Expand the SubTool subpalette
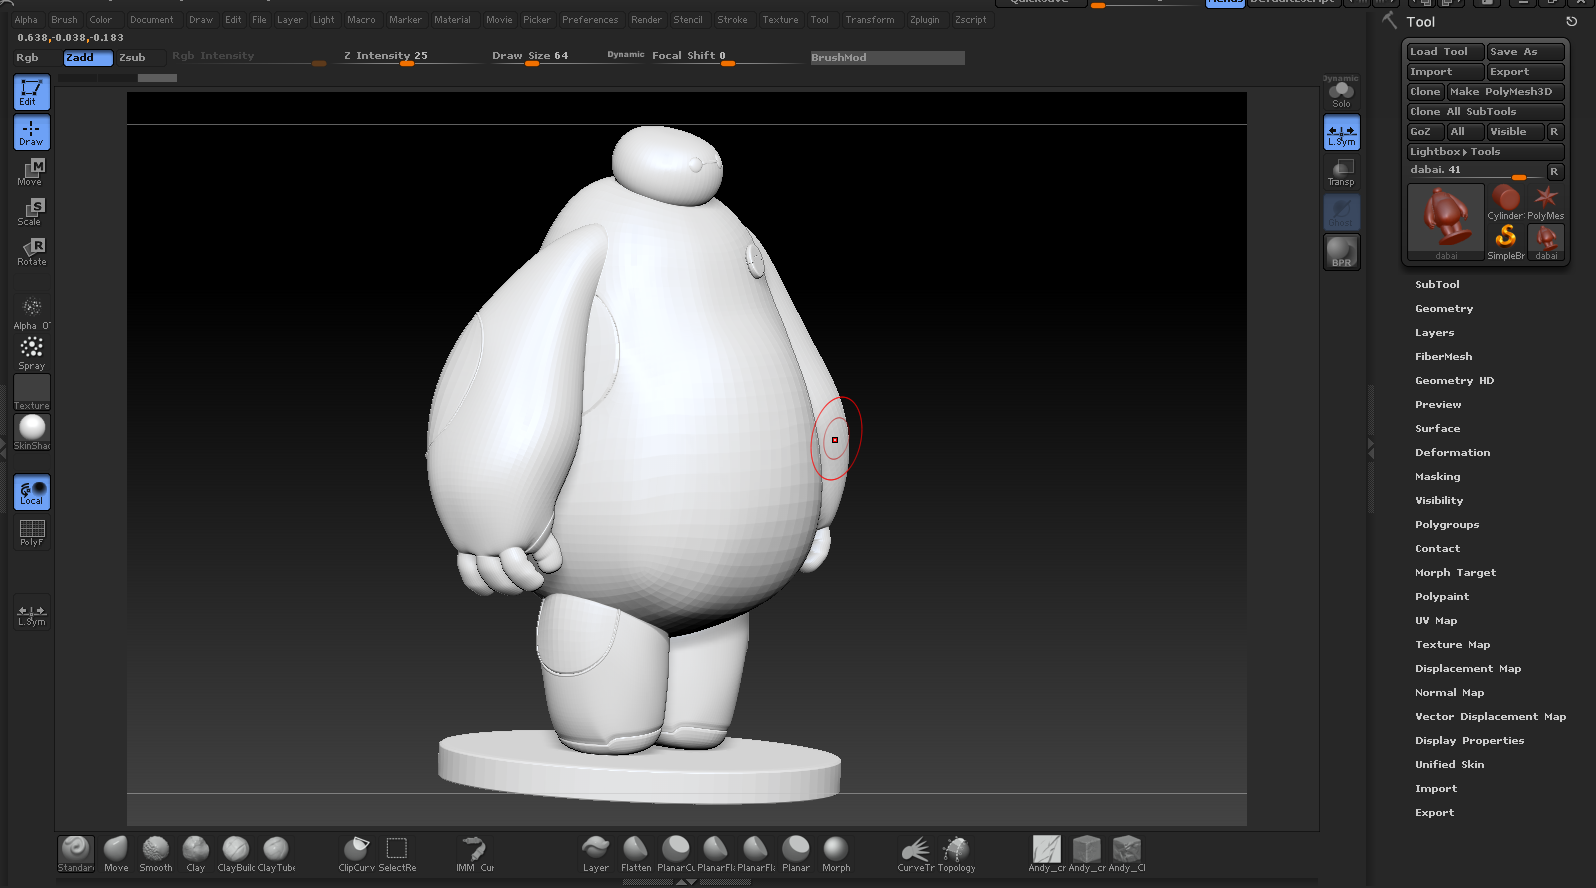 (1437, 285)
